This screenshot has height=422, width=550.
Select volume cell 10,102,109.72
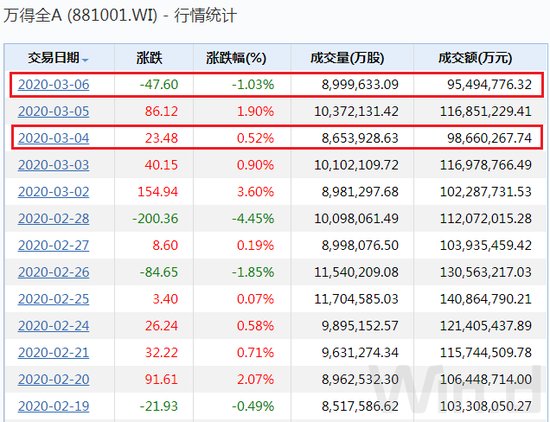[356, 165]
